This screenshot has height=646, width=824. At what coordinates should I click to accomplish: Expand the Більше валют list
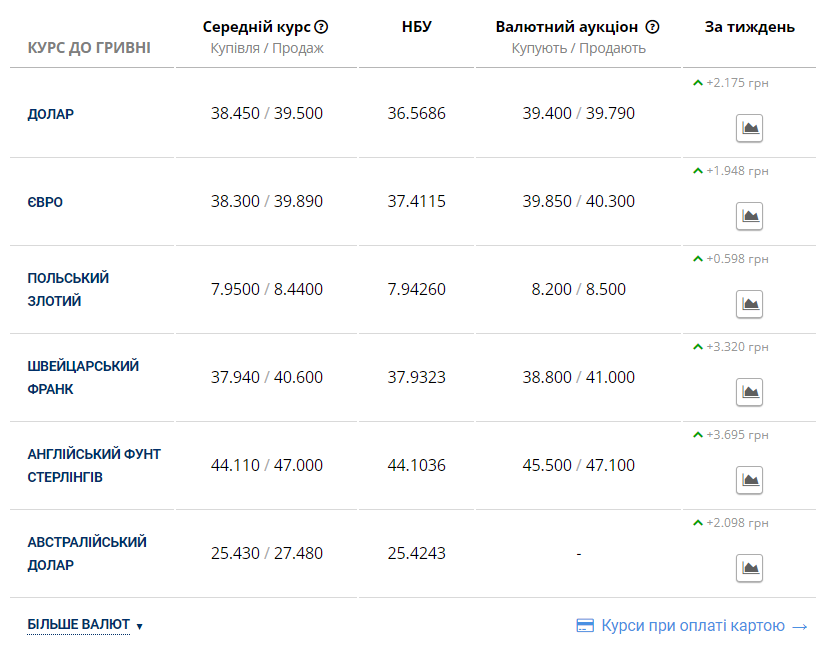[x=85, y=625]
